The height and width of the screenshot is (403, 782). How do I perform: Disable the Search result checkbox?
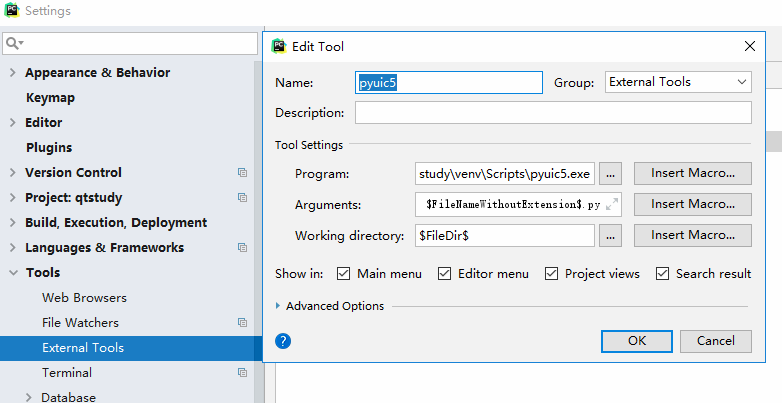[662, 274]
